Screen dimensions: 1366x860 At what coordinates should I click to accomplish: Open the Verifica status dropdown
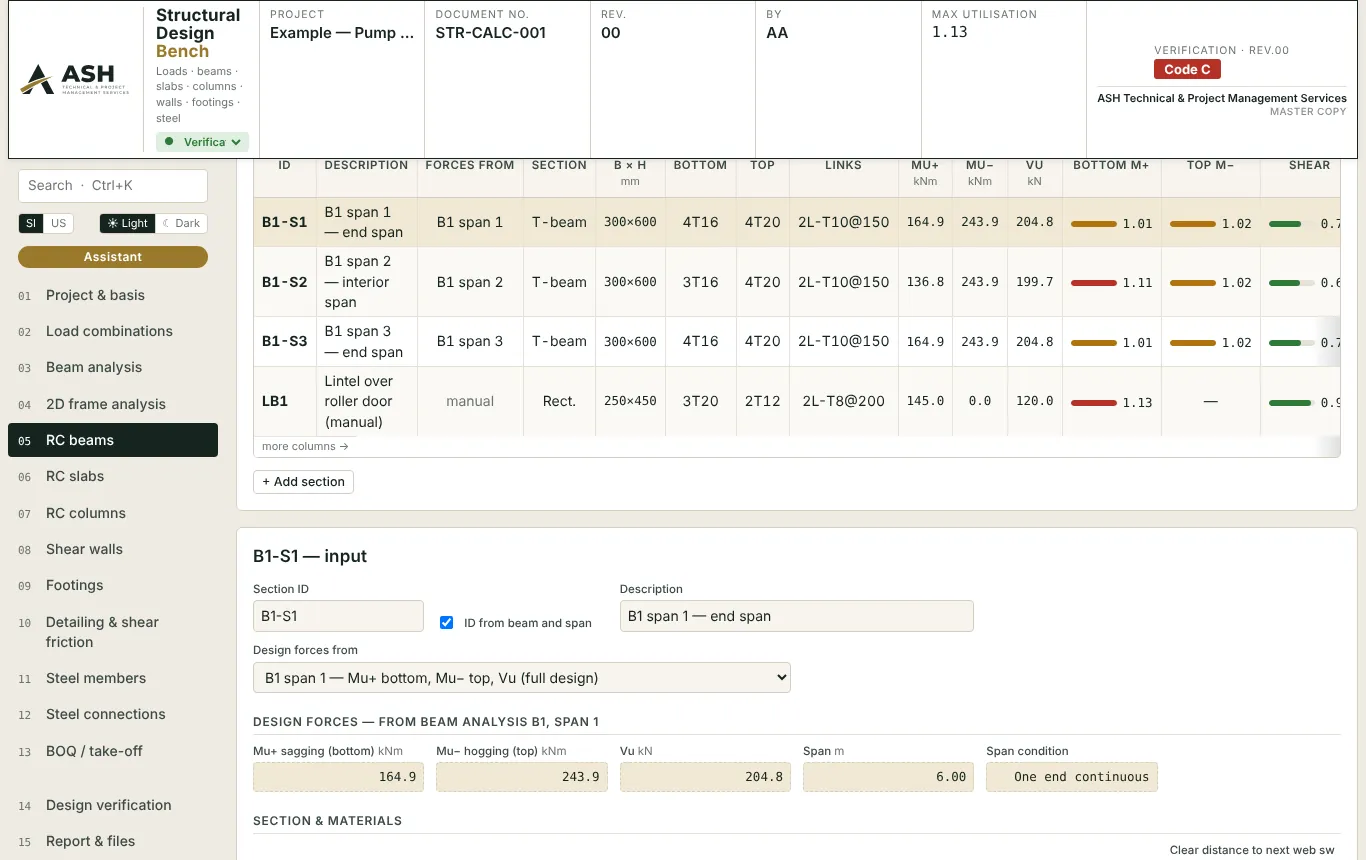tap(203, 142)
